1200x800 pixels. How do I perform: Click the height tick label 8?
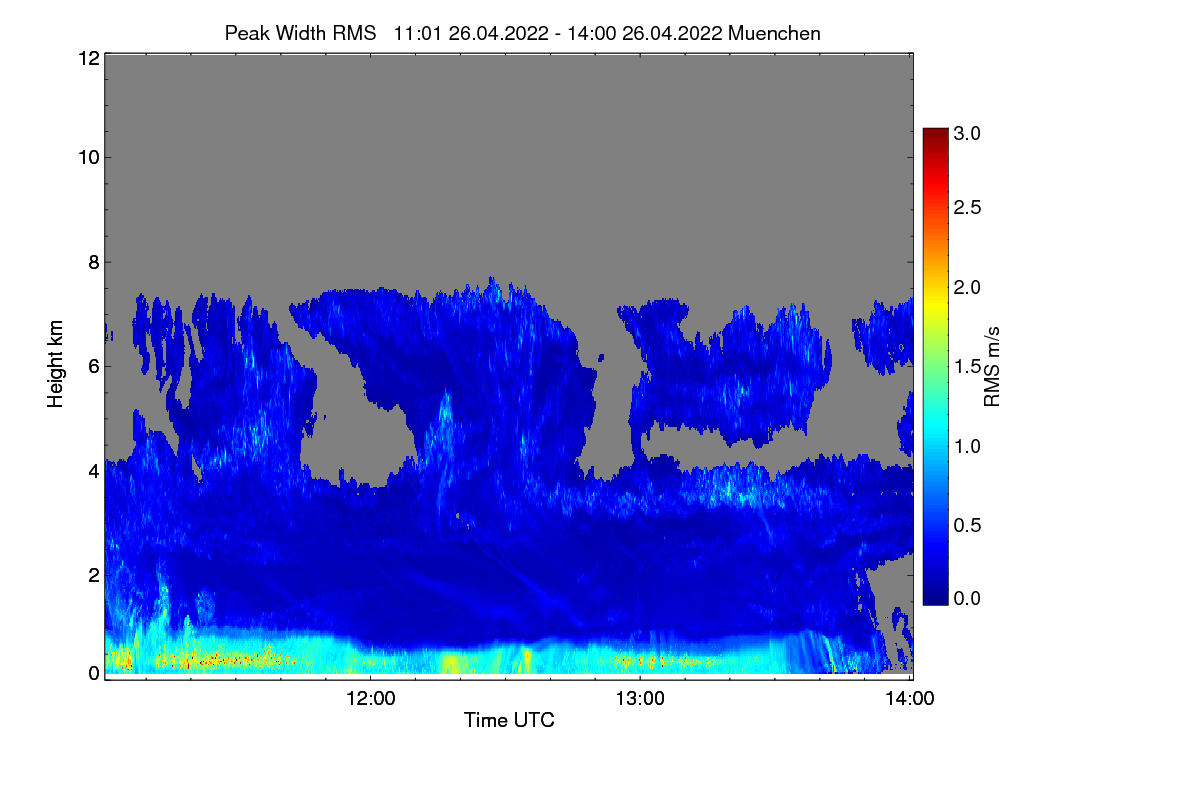93,262
